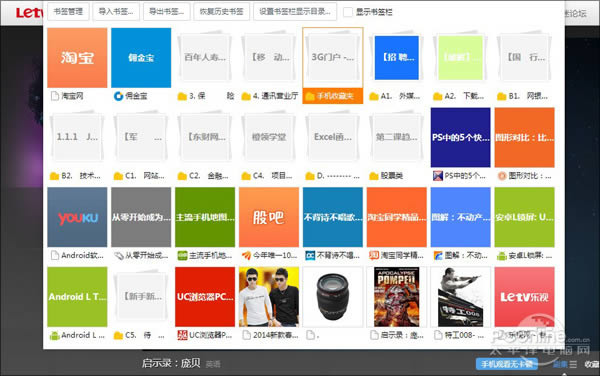The width and height of the screenshot is (600, 376).
Task: Click the 2014新款春 bookmark label
Action: pos(276,335)
